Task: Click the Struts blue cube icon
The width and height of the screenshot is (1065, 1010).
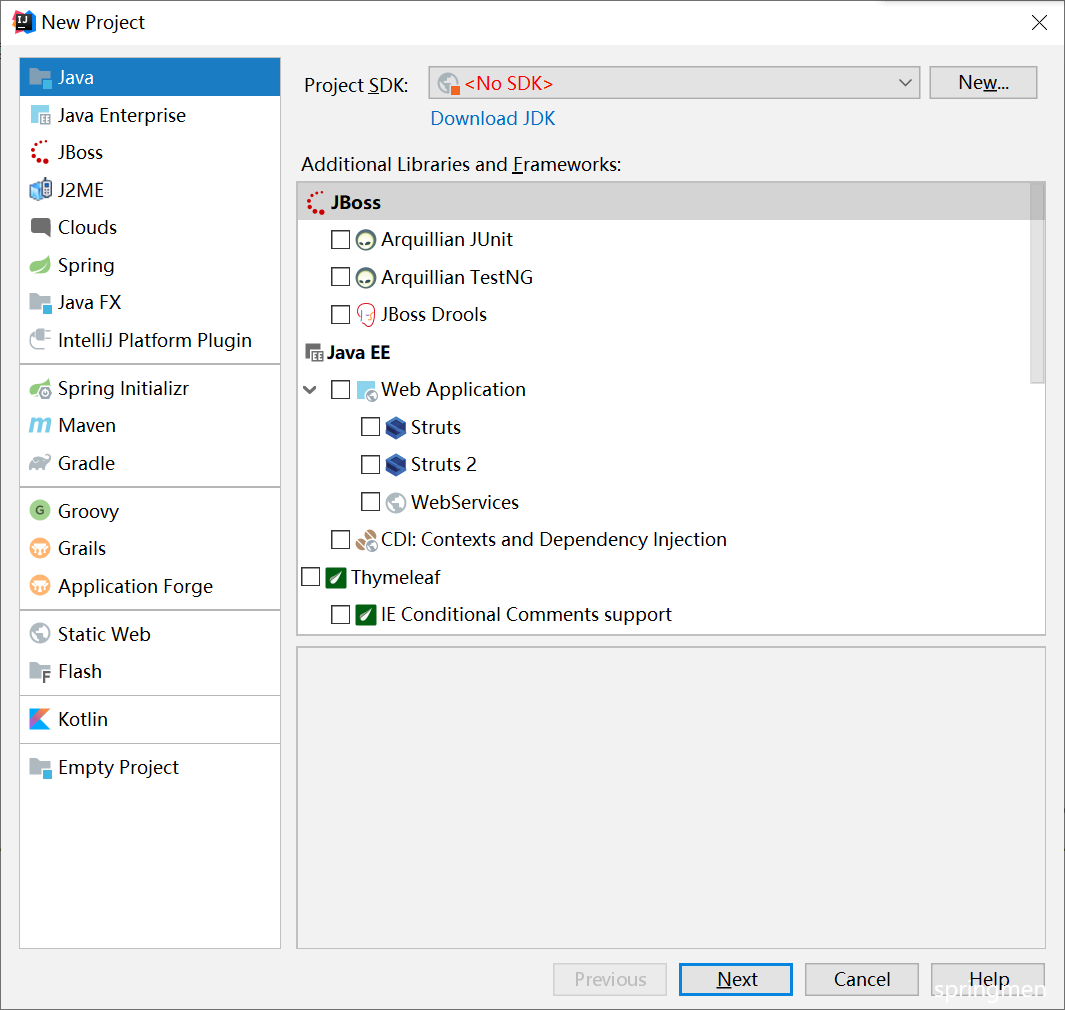Action: 395,427
